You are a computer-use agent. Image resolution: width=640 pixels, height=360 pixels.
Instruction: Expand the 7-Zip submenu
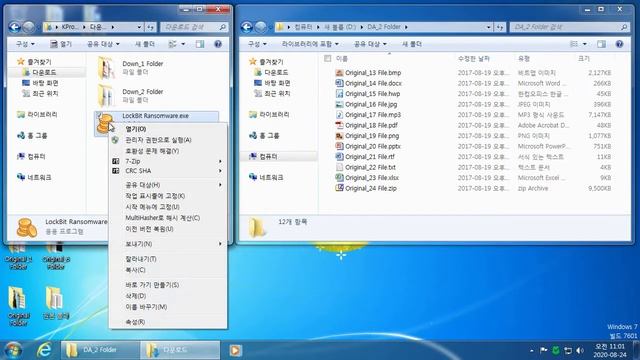(168, 161)
